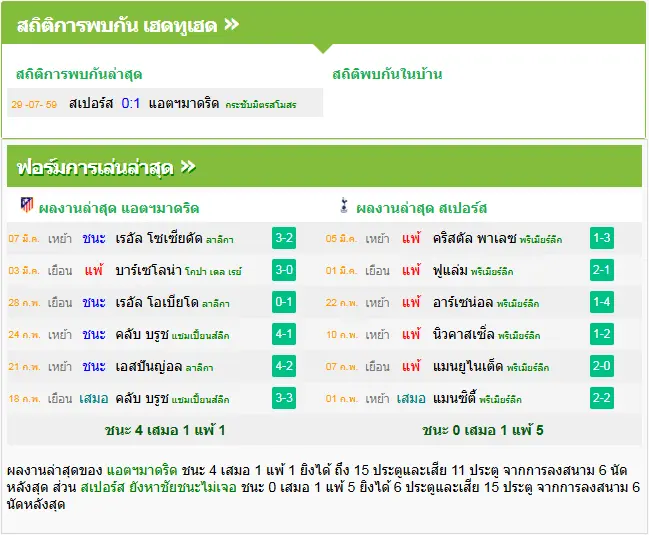Click the date 05 มี.ค. in Spurs form

pyautogui.click(x=341, y=238)
